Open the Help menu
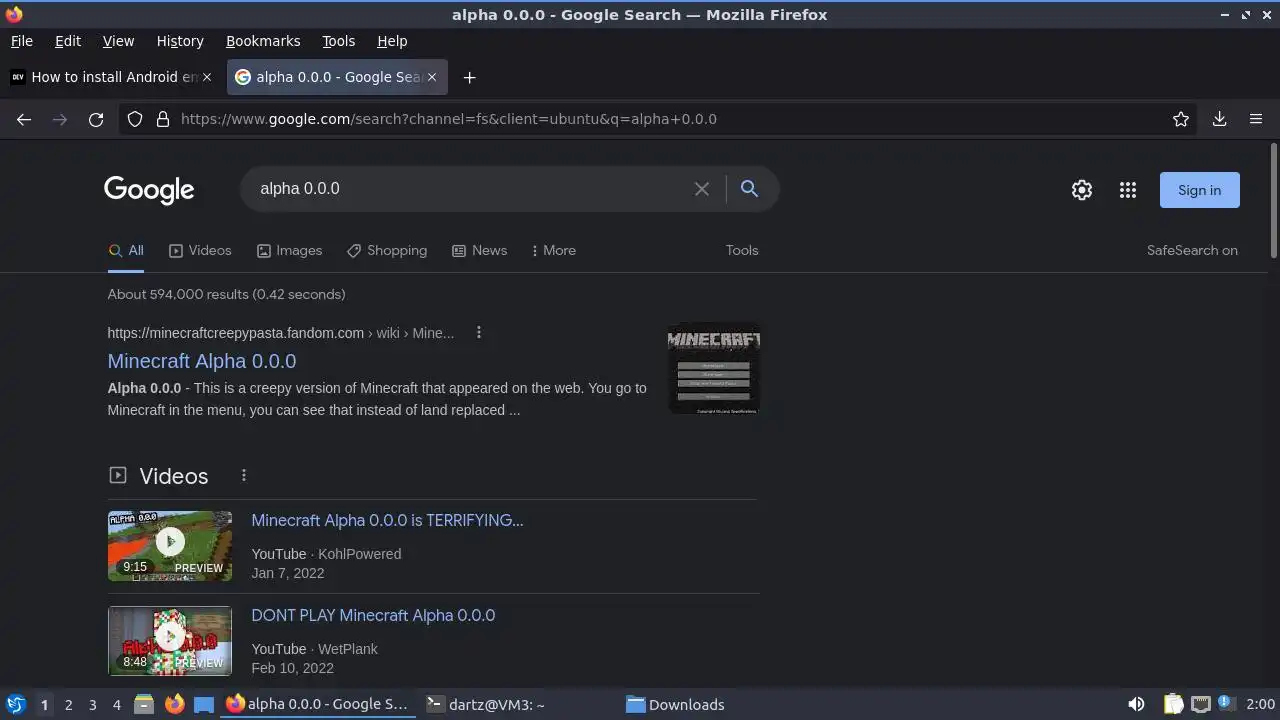Viewport: 1280px width, 720px height. [392, 41]
